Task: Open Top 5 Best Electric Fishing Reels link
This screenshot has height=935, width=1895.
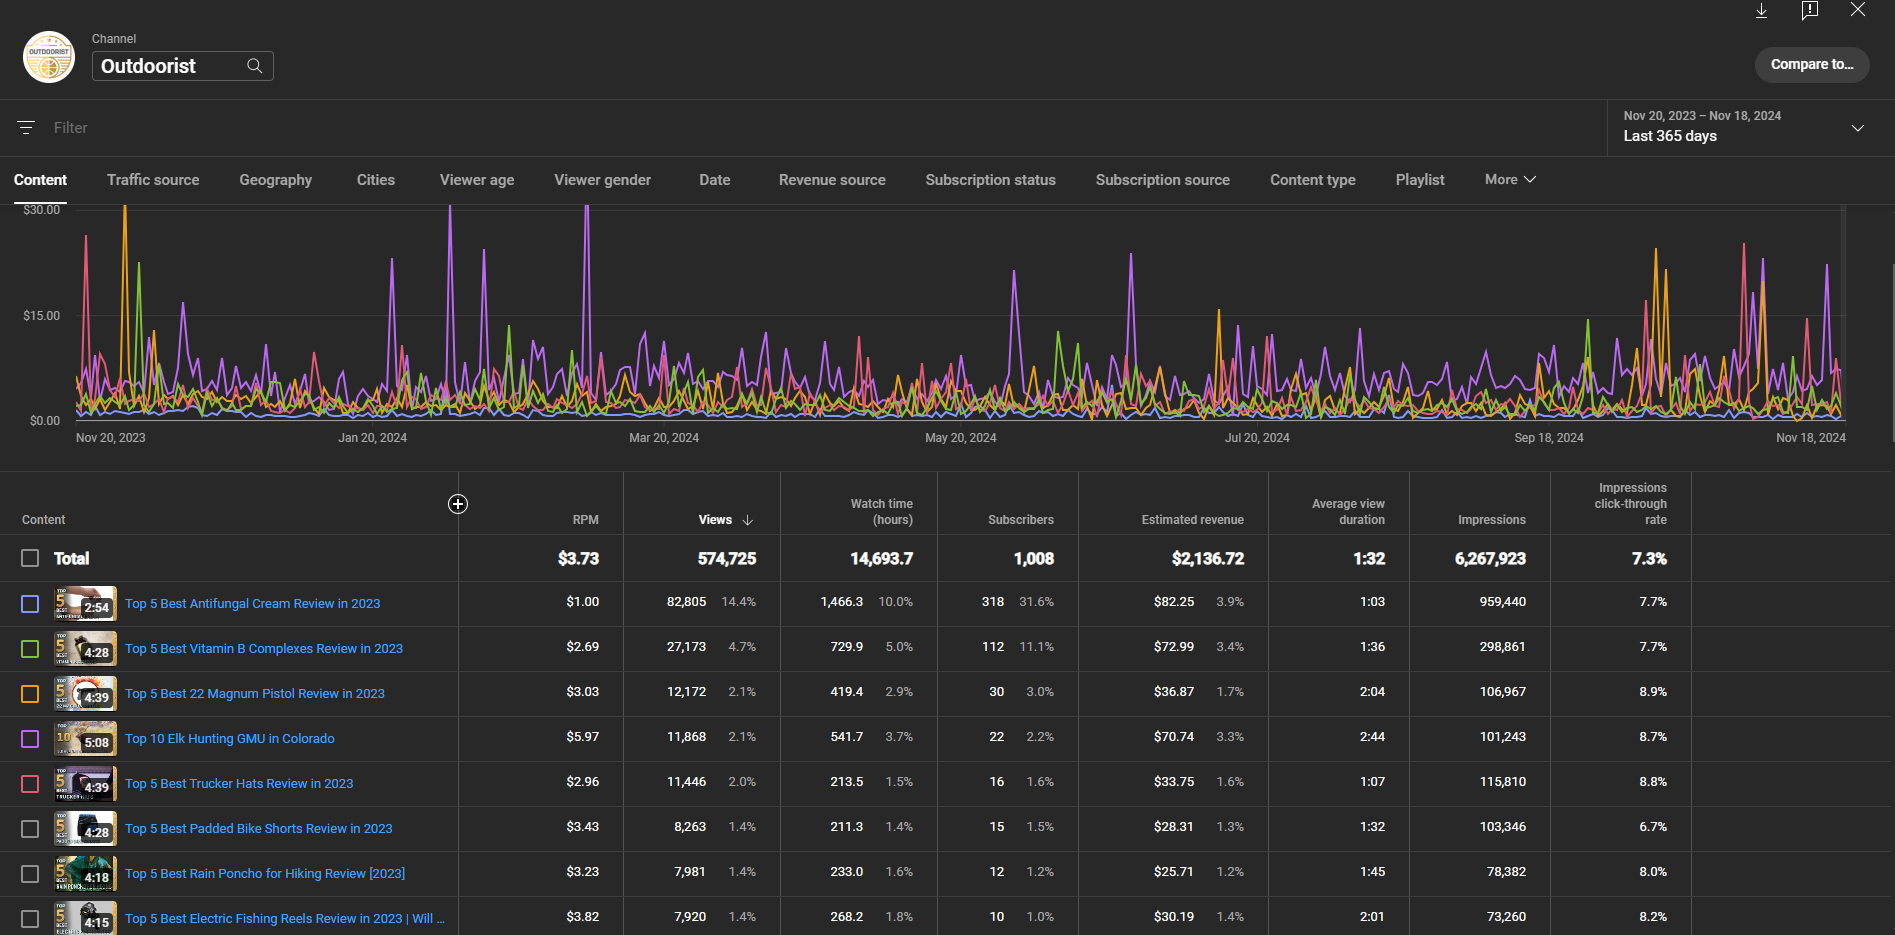Action: (x=285, y=919)
